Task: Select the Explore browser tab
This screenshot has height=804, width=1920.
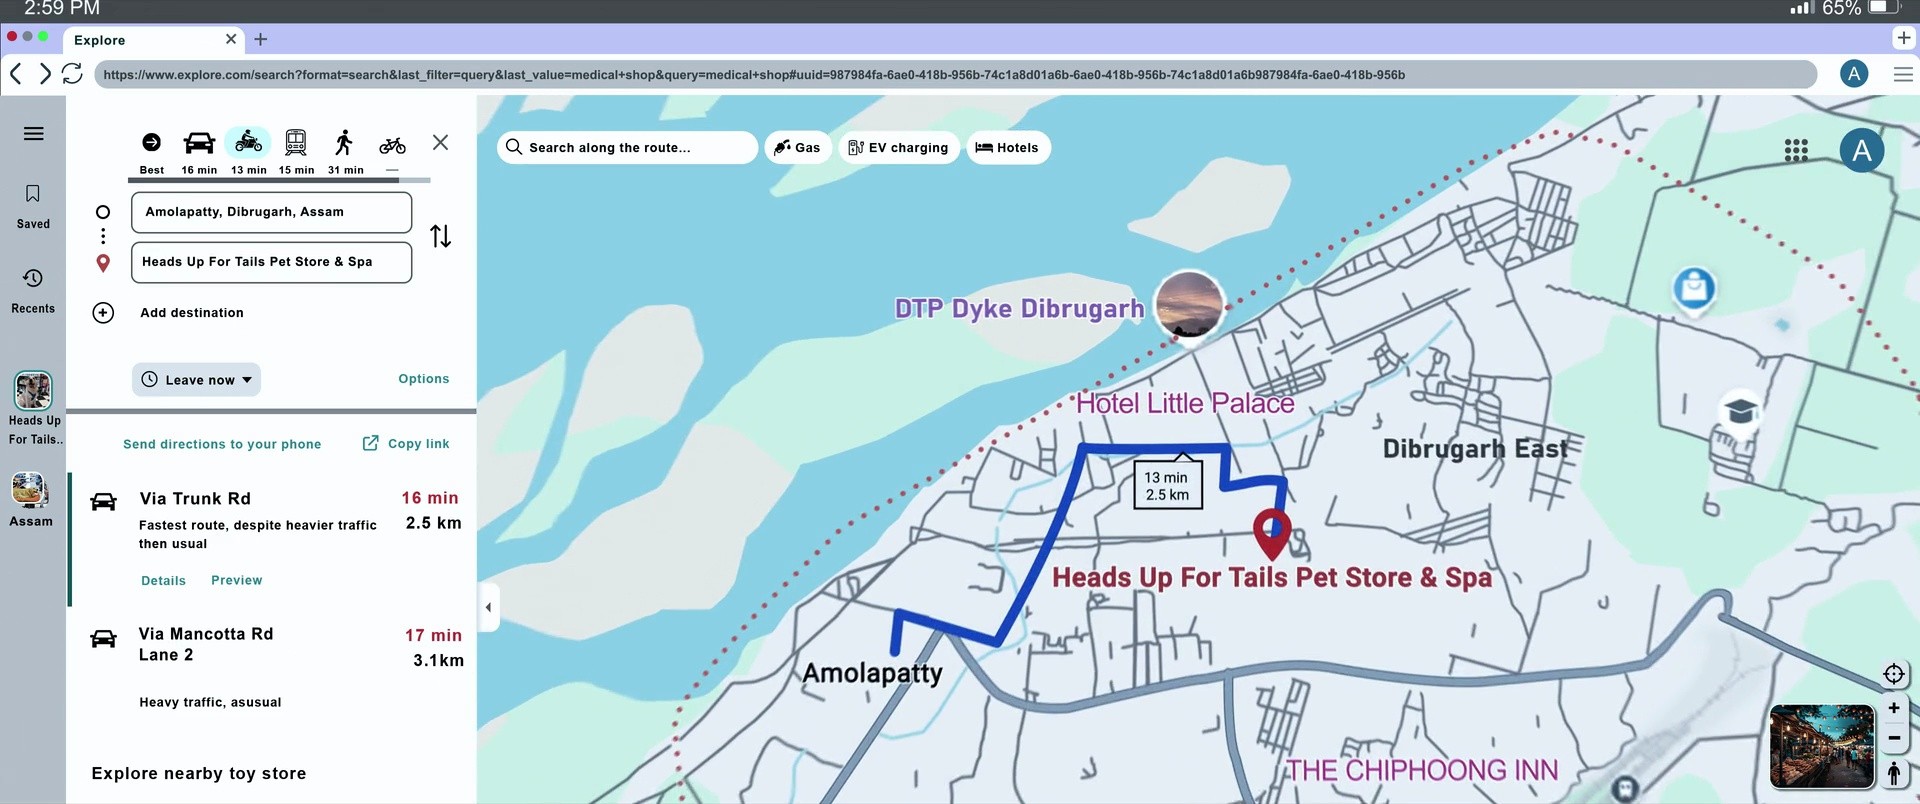Action: [x=155, y=40]
